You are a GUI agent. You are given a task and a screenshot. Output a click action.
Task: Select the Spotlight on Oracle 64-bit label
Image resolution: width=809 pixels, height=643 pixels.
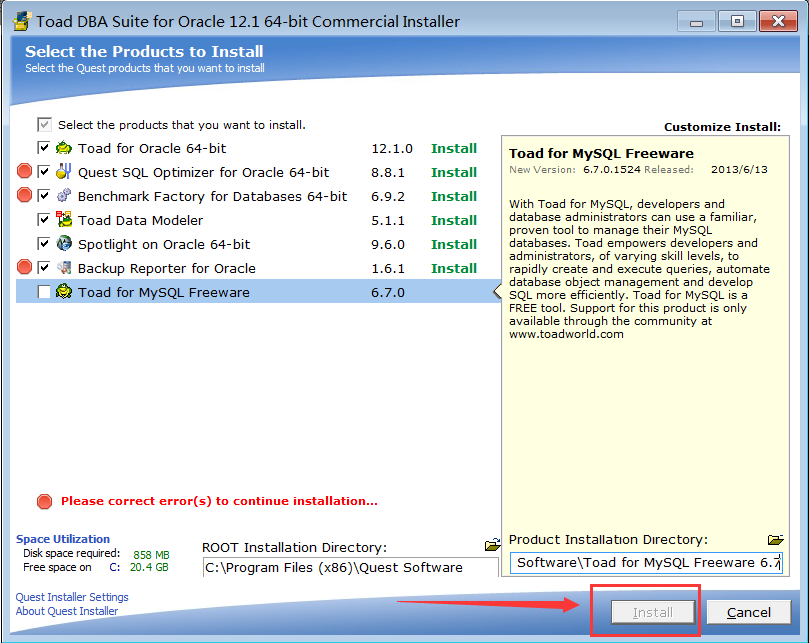point(164,245)
